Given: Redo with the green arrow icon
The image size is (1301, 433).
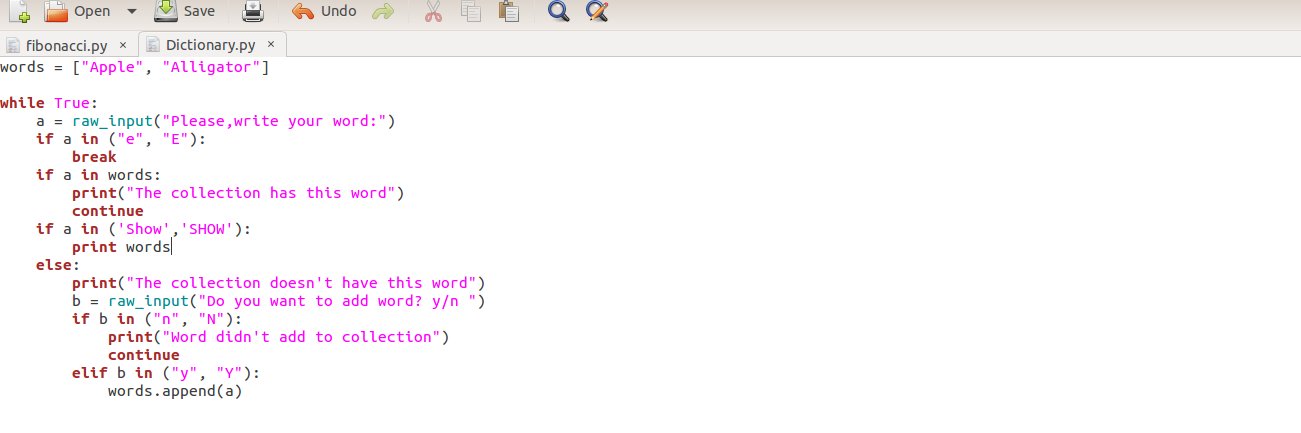Looking at the screenshot, I should coord(382,12).
